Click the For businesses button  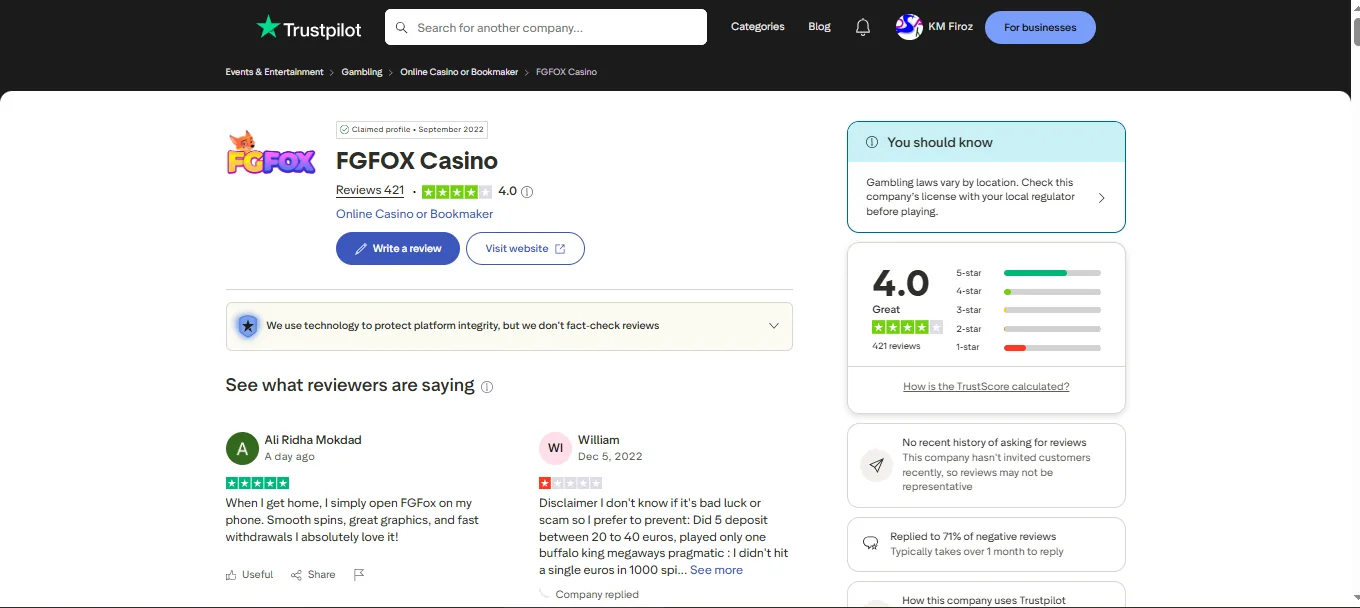tap(1040, 28)
